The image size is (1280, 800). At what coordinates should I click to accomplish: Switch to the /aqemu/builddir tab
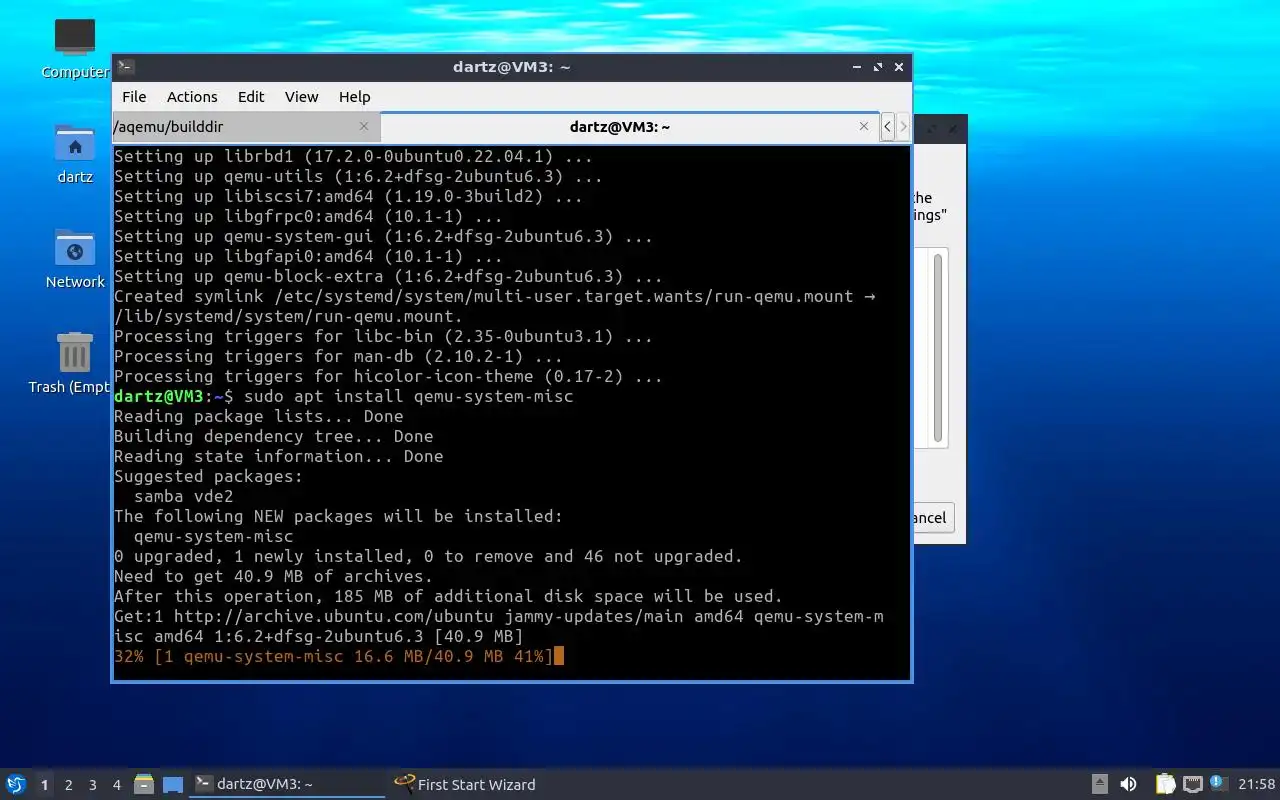point(245,127)
